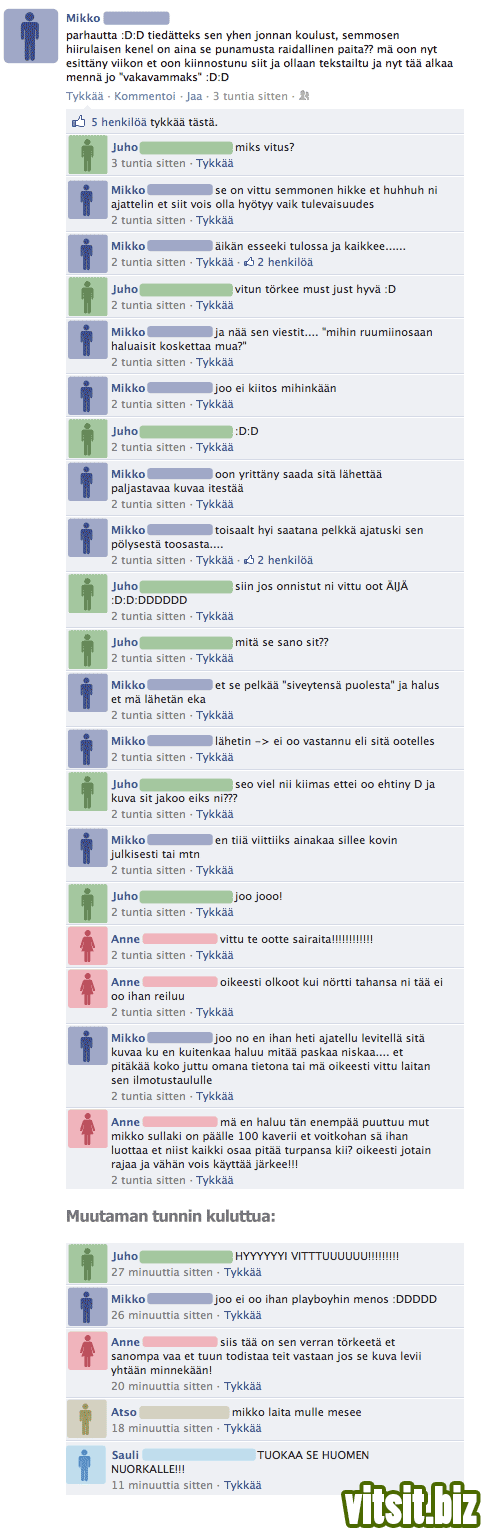Open the '5 henkilöä' likers list
This screenshot has width=481, height=1530.
(x=119, y=122)
